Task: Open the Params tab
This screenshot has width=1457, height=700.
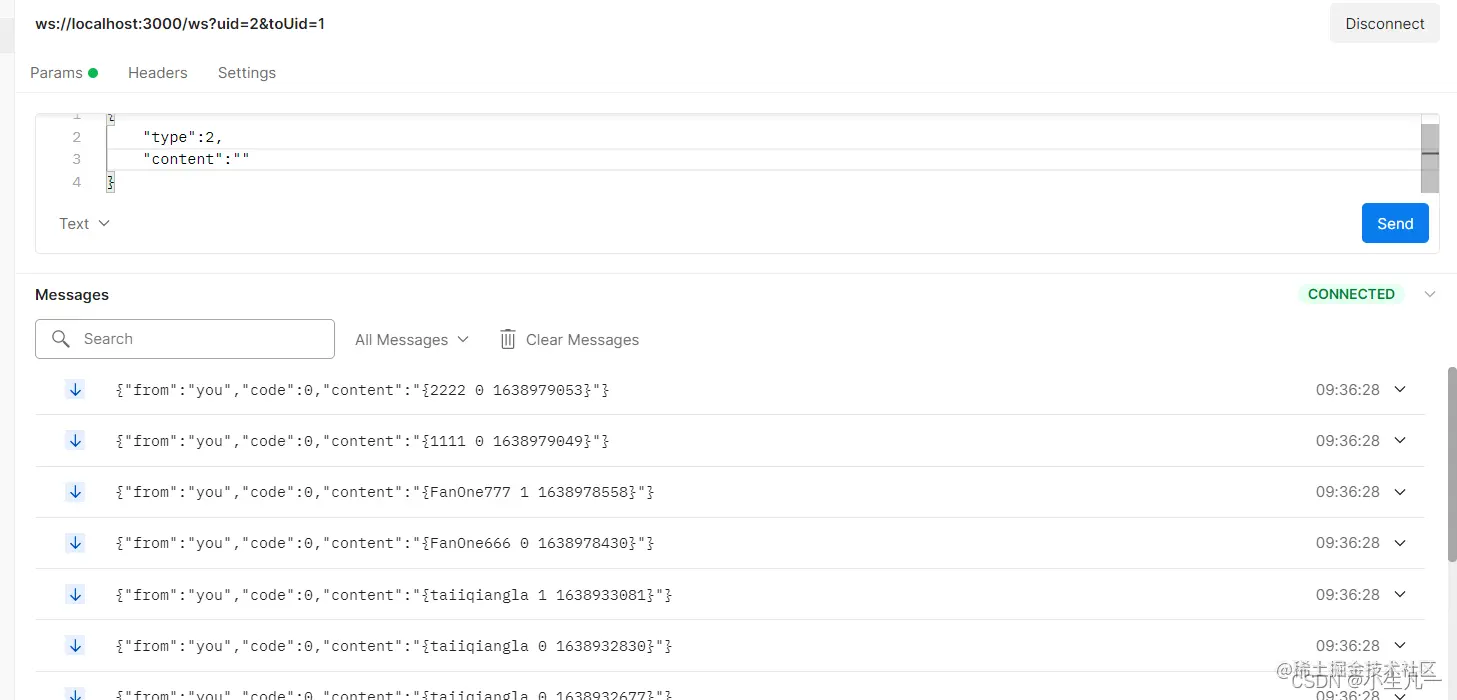Action: point(64,73)
